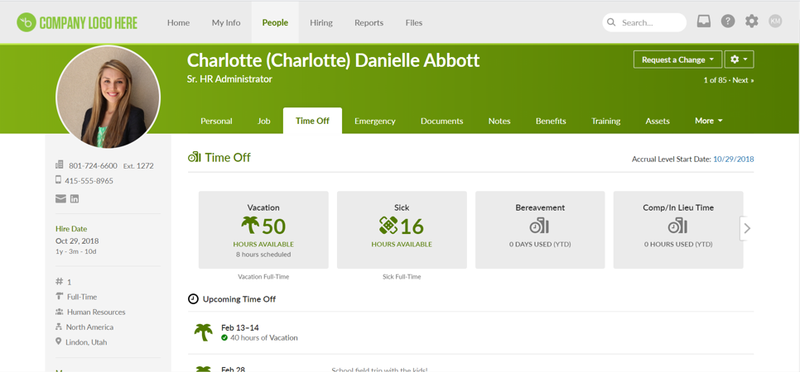Viewport: 800px width, 372px height.
Task: Click the Sick Full-Time policy label
Action: [402, 277]
